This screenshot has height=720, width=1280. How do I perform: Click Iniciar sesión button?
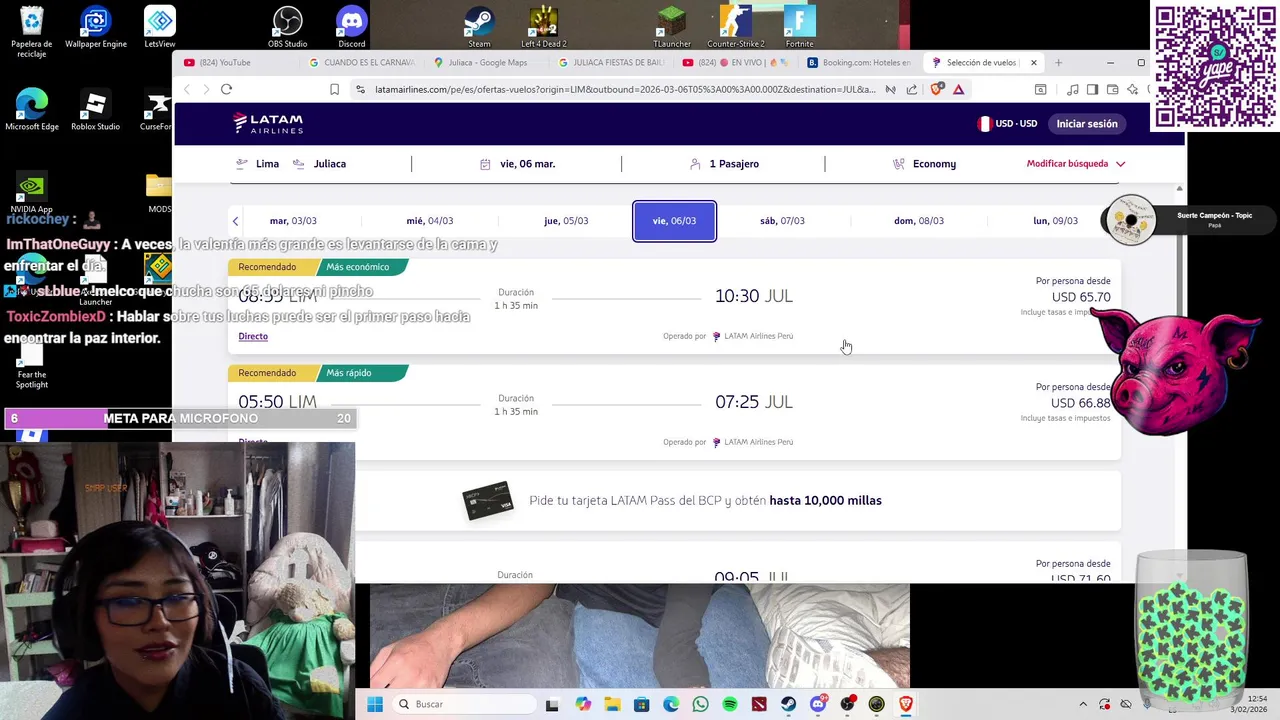(1087, 123)
